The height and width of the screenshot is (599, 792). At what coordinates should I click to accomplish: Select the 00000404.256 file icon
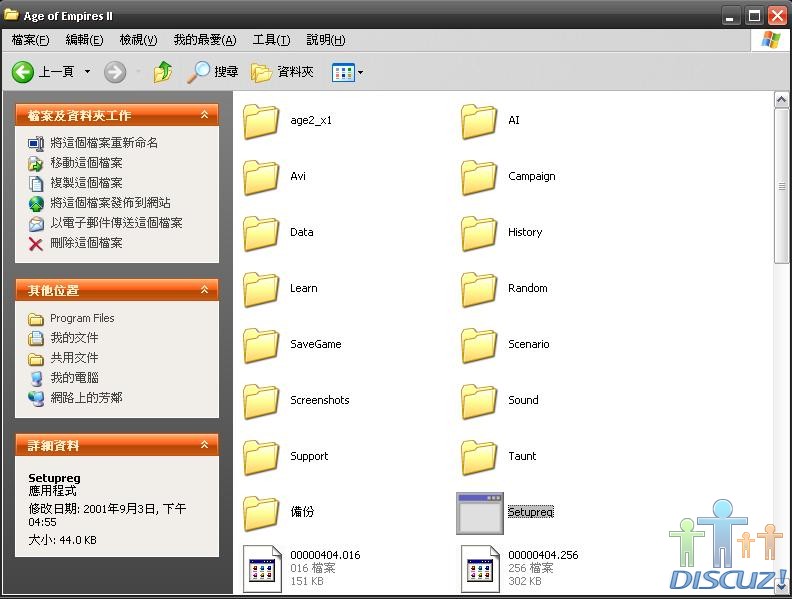click(x=480, y=569)
